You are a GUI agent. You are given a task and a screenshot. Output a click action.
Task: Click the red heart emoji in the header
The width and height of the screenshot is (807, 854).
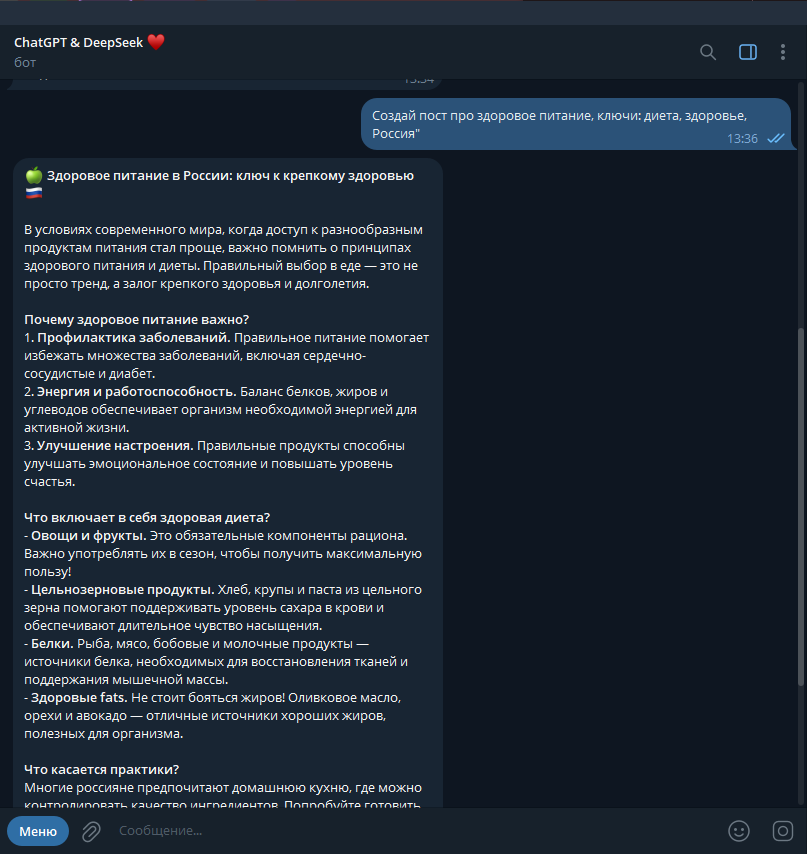156,42
